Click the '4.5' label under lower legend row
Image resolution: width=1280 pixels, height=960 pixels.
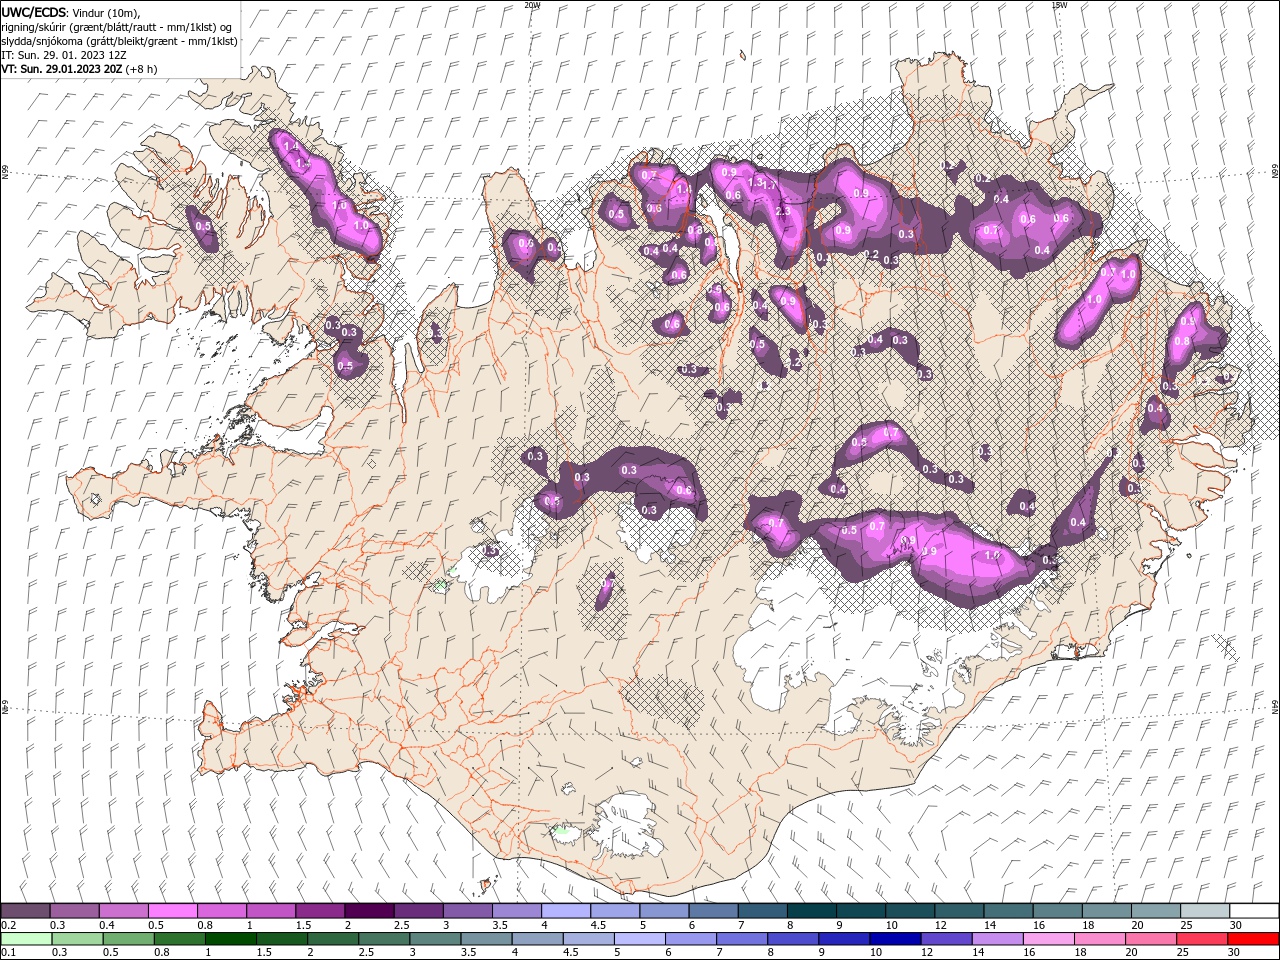click(x=572, y=952)
